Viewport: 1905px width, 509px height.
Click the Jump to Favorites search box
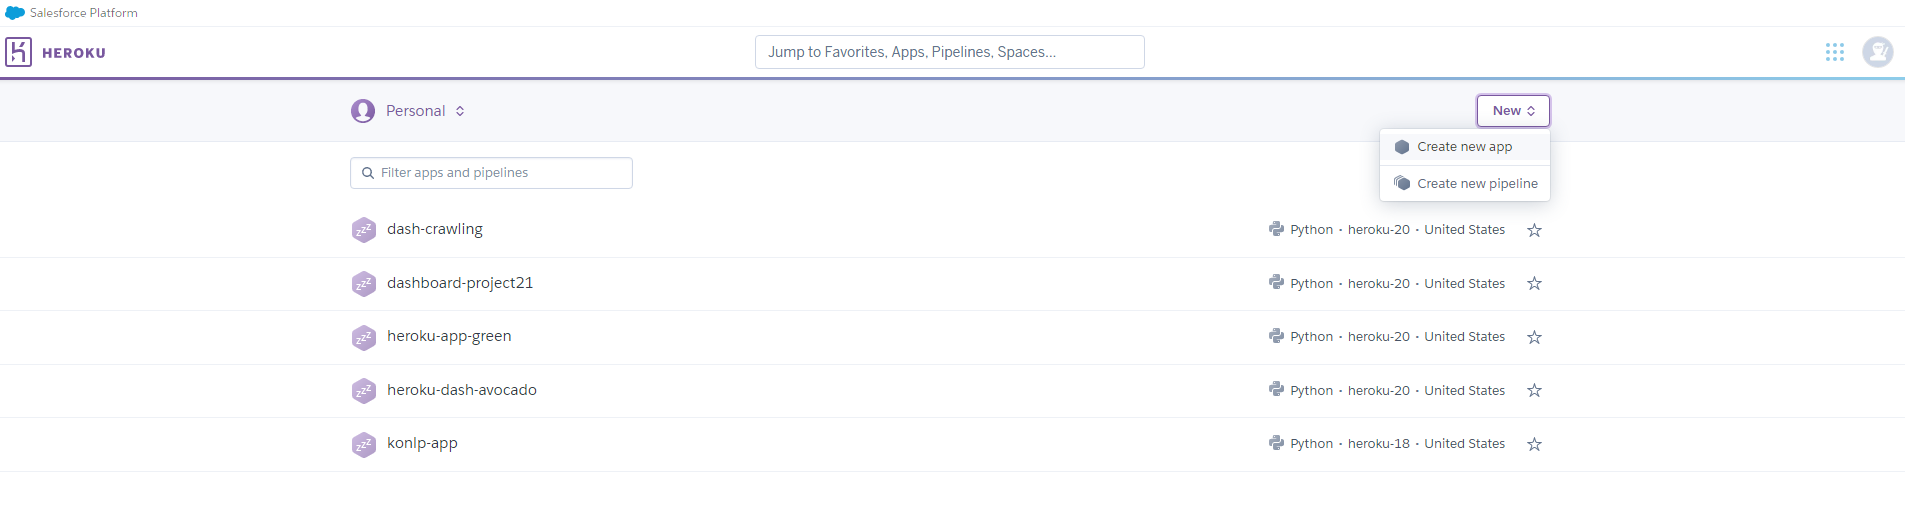pos(950,52)
